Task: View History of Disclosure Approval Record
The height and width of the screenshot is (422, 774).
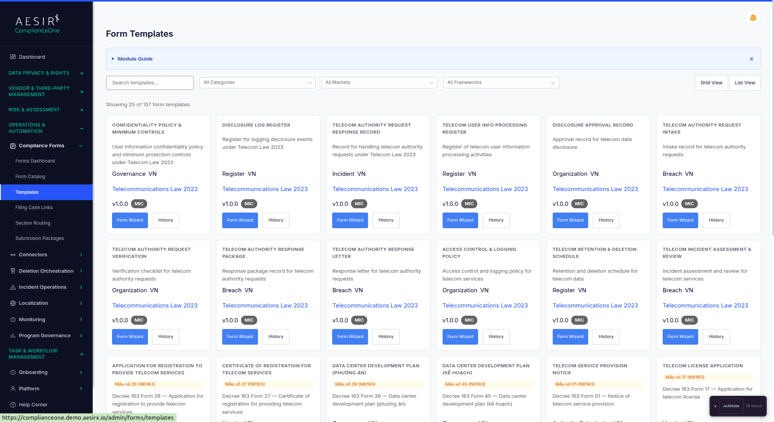Action: [x=606, y=220]
